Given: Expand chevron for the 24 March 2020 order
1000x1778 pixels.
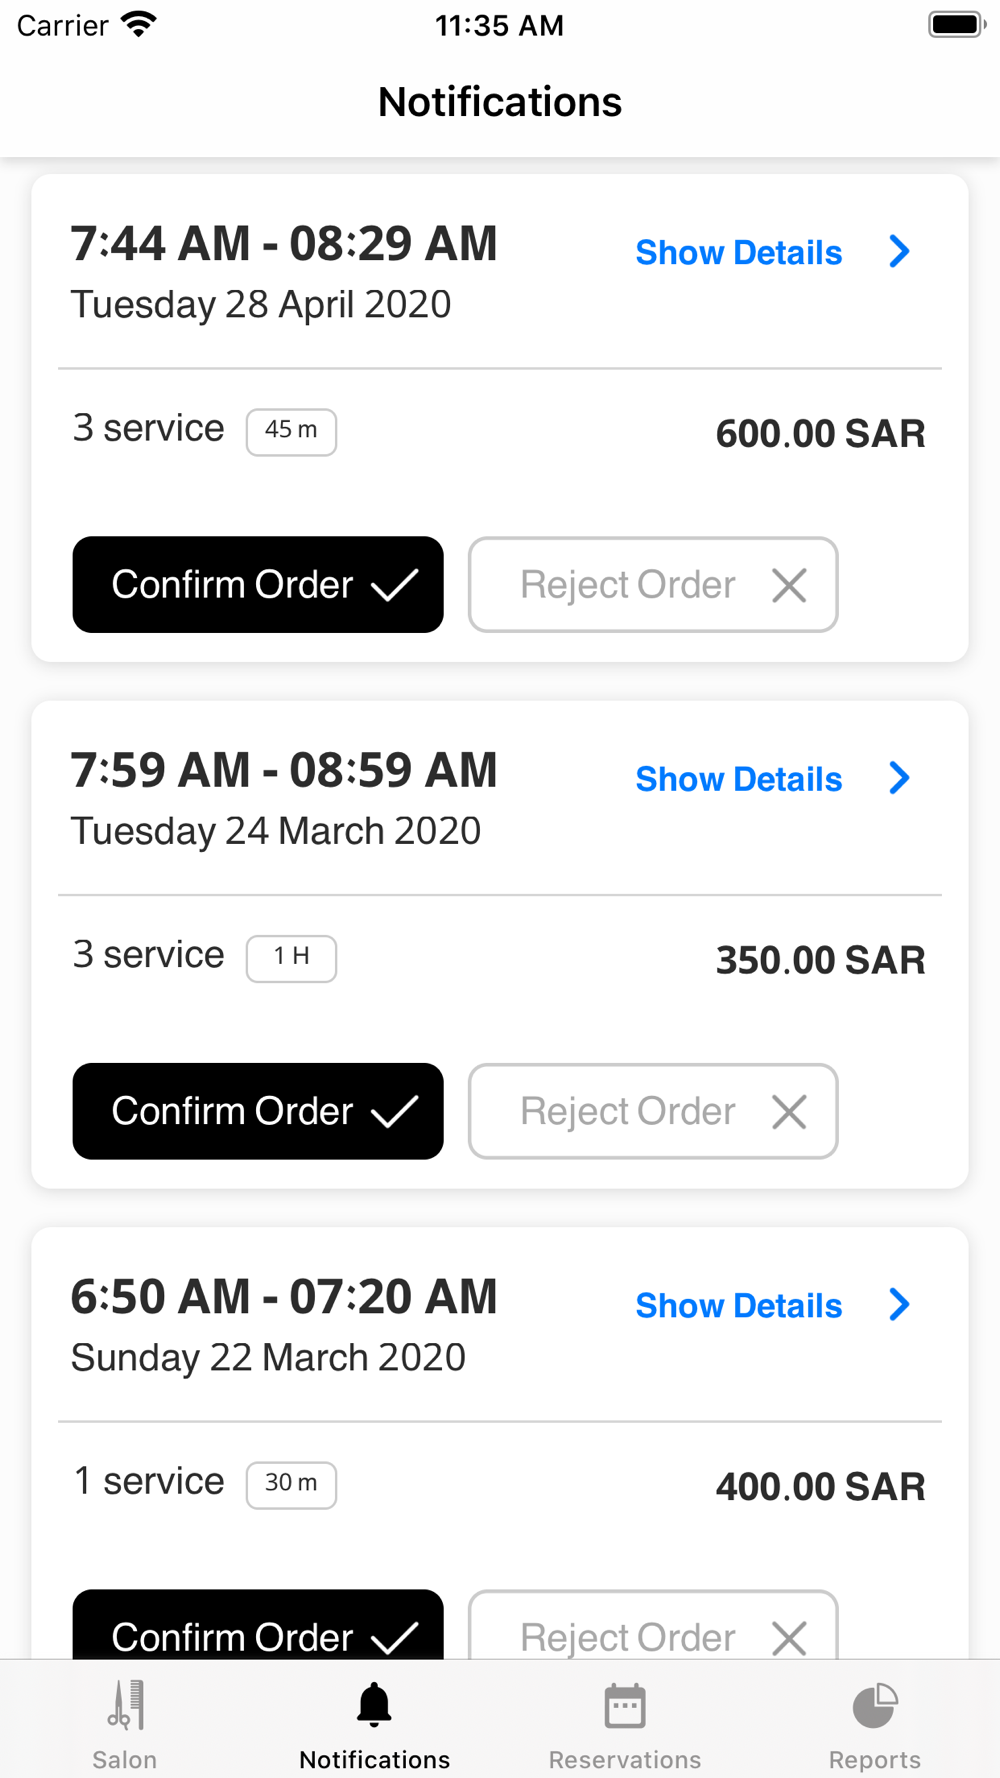Looking at the screenshot, I should (899, 778).
